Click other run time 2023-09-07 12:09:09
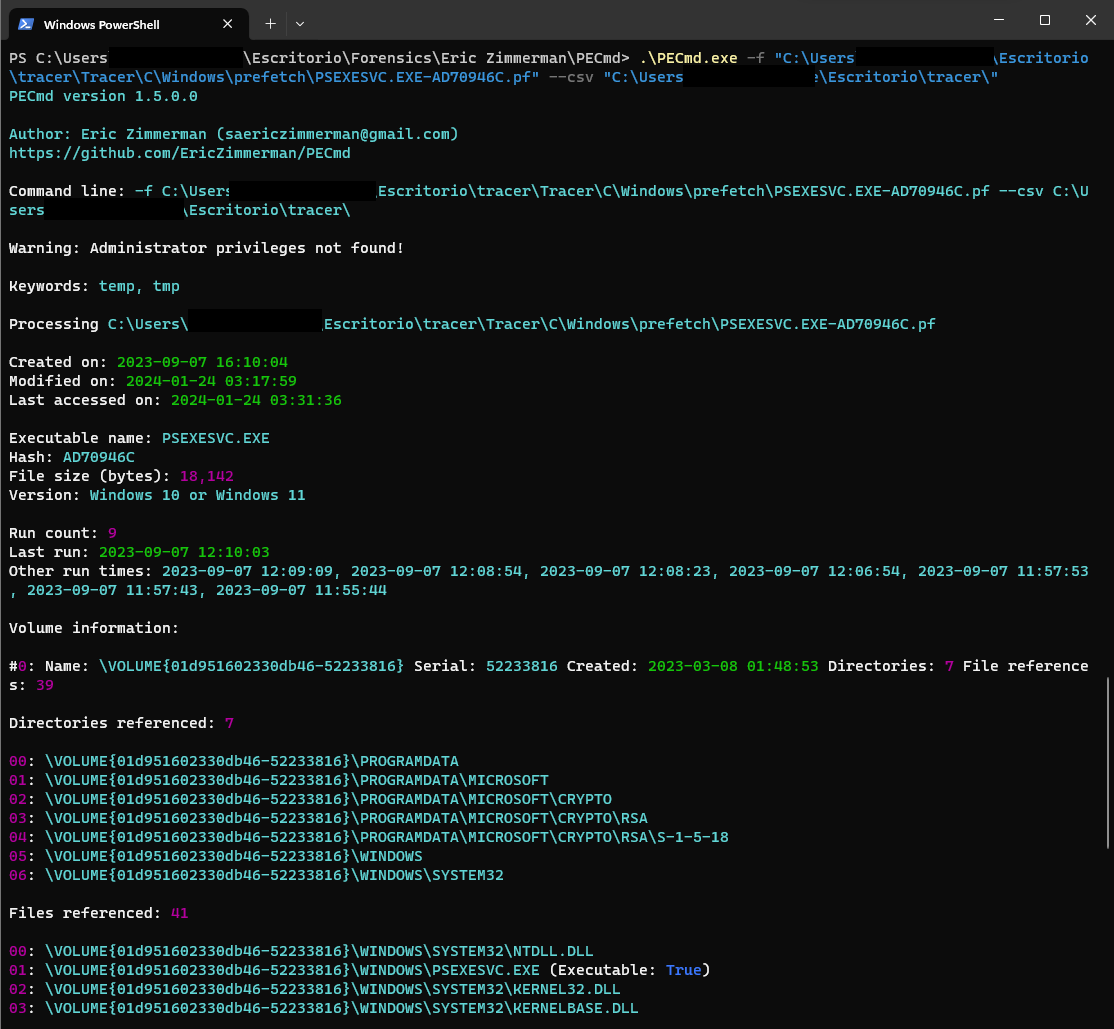1114x1029 pixels. point(247,571)
